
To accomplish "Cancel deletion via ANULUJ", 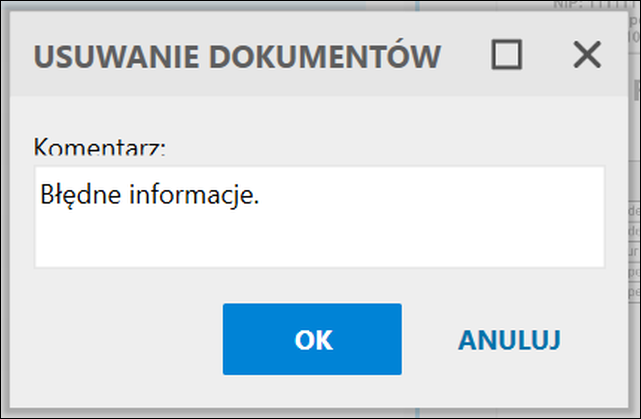I will click(508, 339).
